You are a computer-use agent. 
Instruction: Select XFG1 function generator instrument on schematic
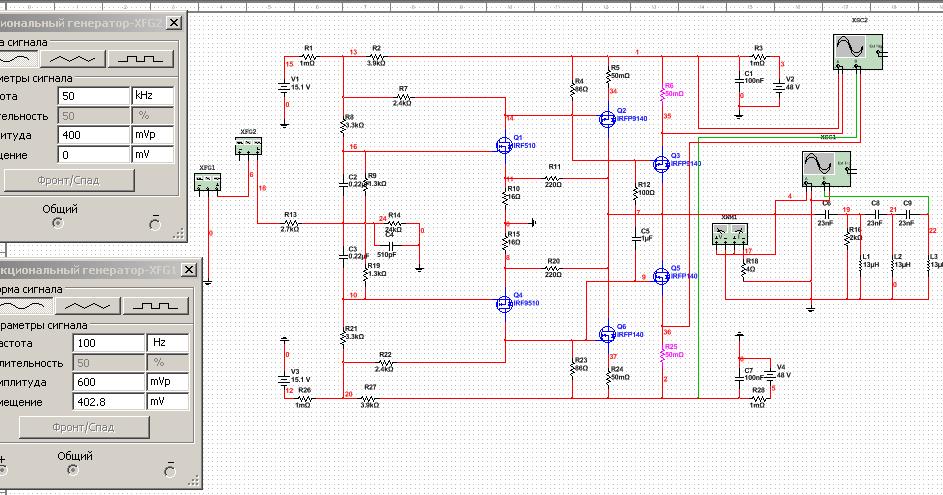pos(207,182)
